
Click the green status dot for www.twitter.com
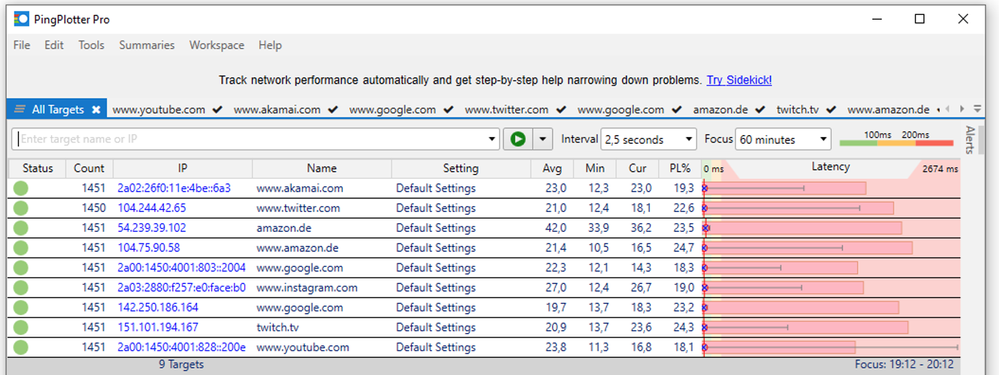tap(21, 208)
